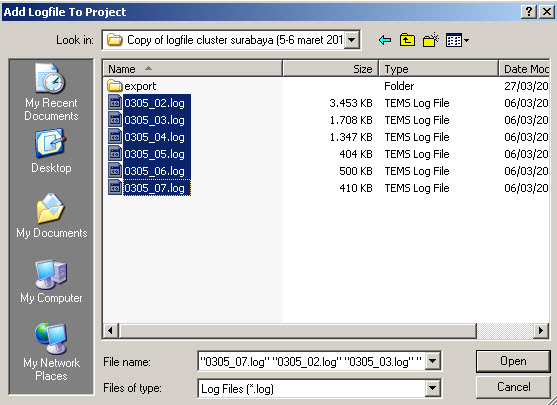This screenshot has width=557, height=405.
Task: Click the 0305_03.log file icon
Action: pyautogui.click(x=115, y=120)
